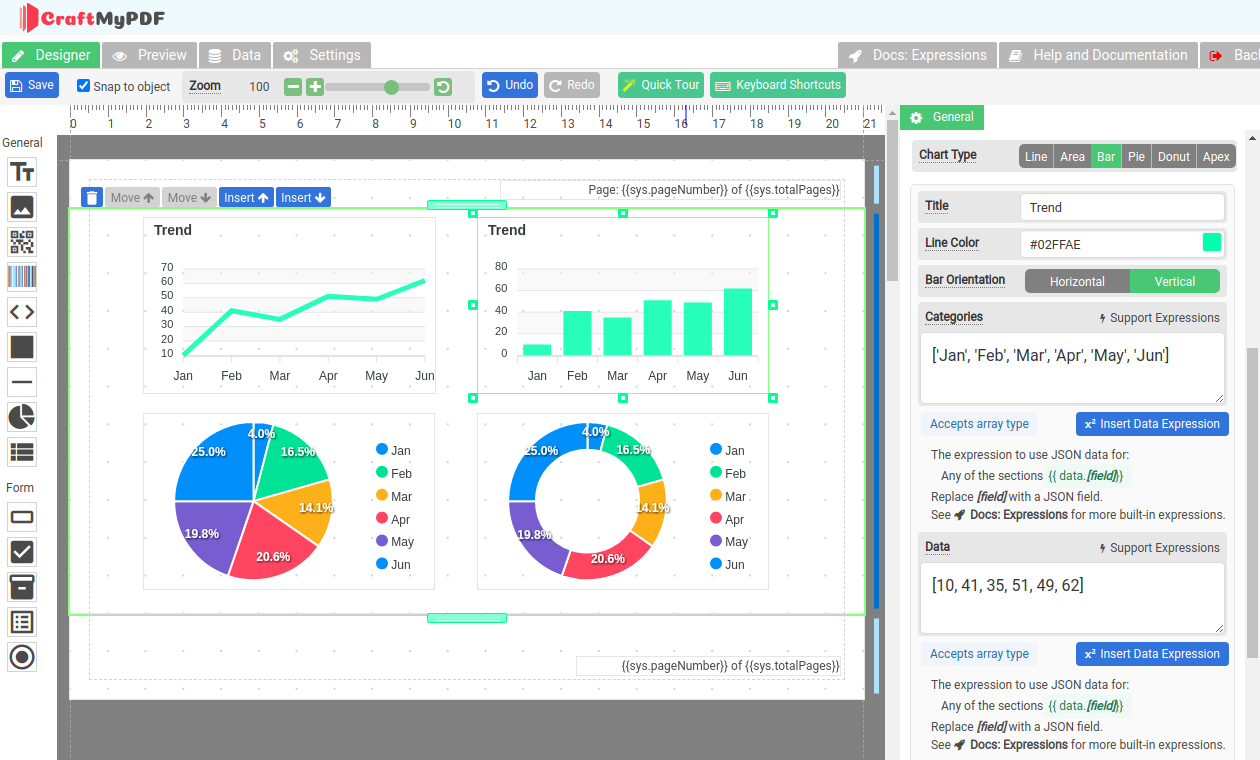
Task: Select the Line shape tool
Action: click(22, 382)
